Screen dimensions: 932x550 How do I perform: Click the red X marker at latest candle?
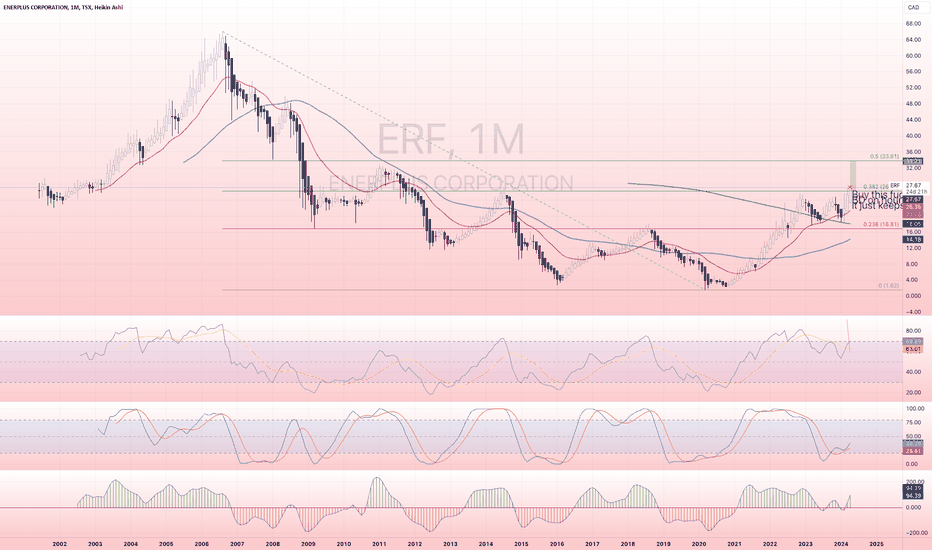pyautogui.click(x=850, y=188)
